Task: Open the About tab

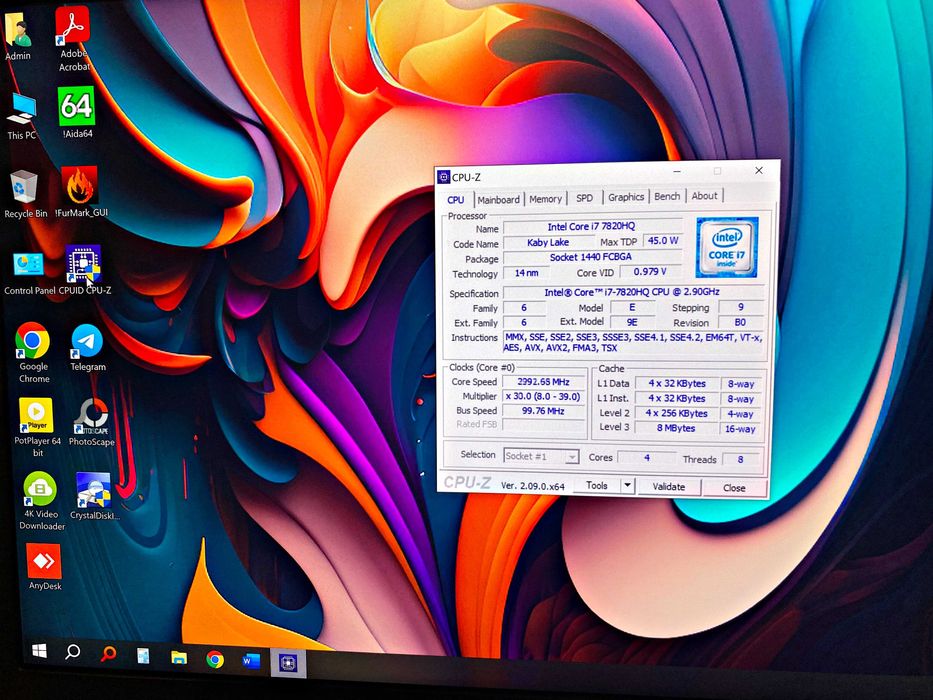Action: click(705, 196)
